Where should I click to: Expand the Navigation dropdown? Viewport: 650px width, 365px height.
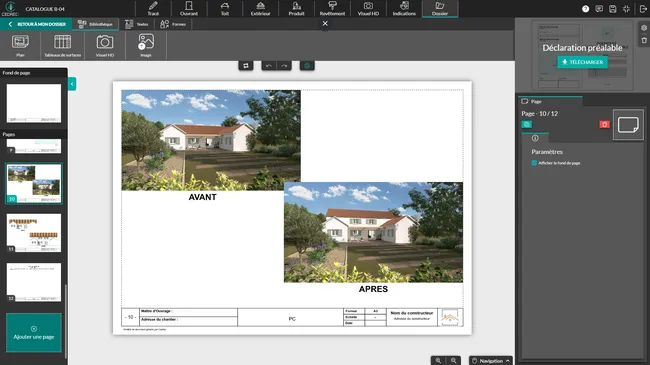point(491,360)
